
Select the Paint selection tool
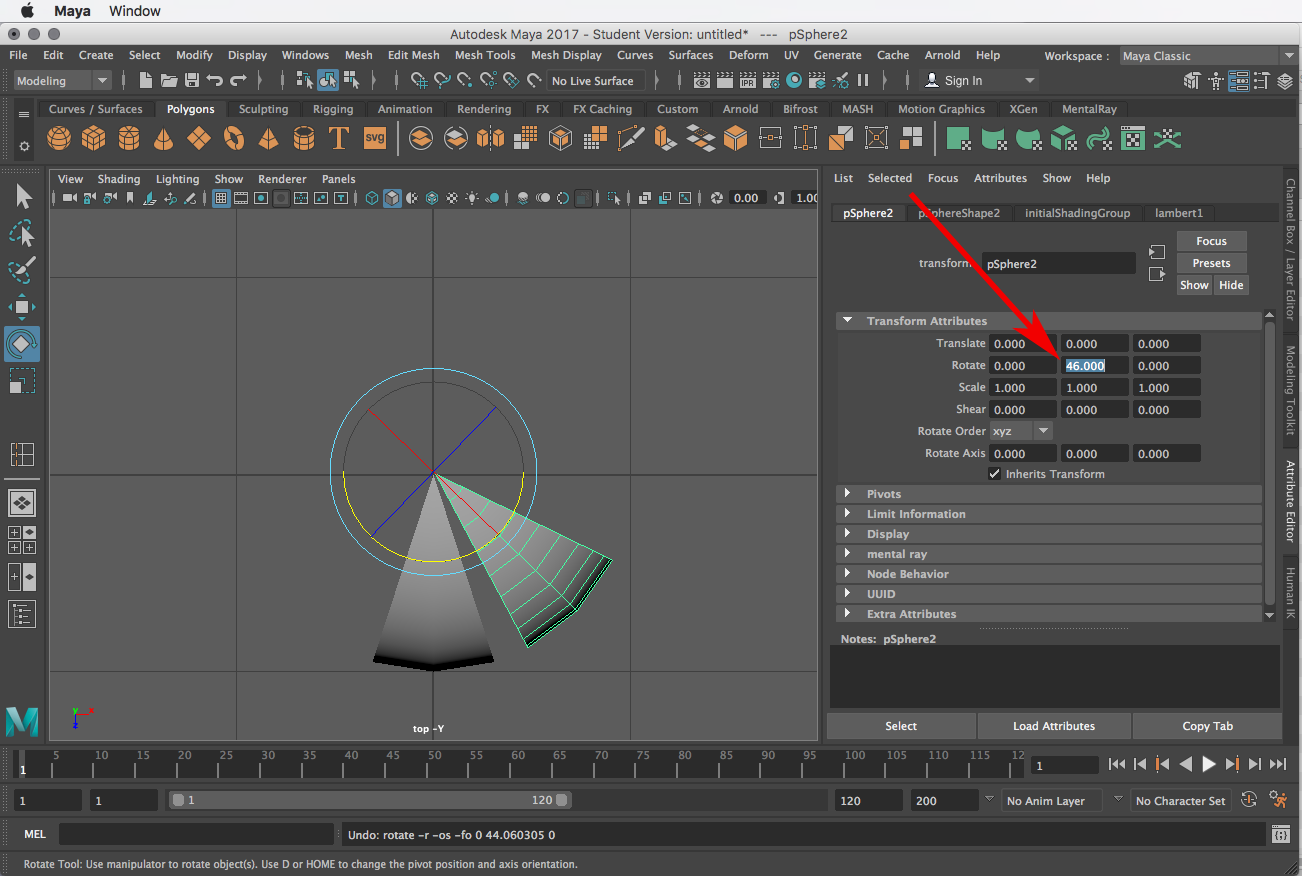tap(23, 270)
